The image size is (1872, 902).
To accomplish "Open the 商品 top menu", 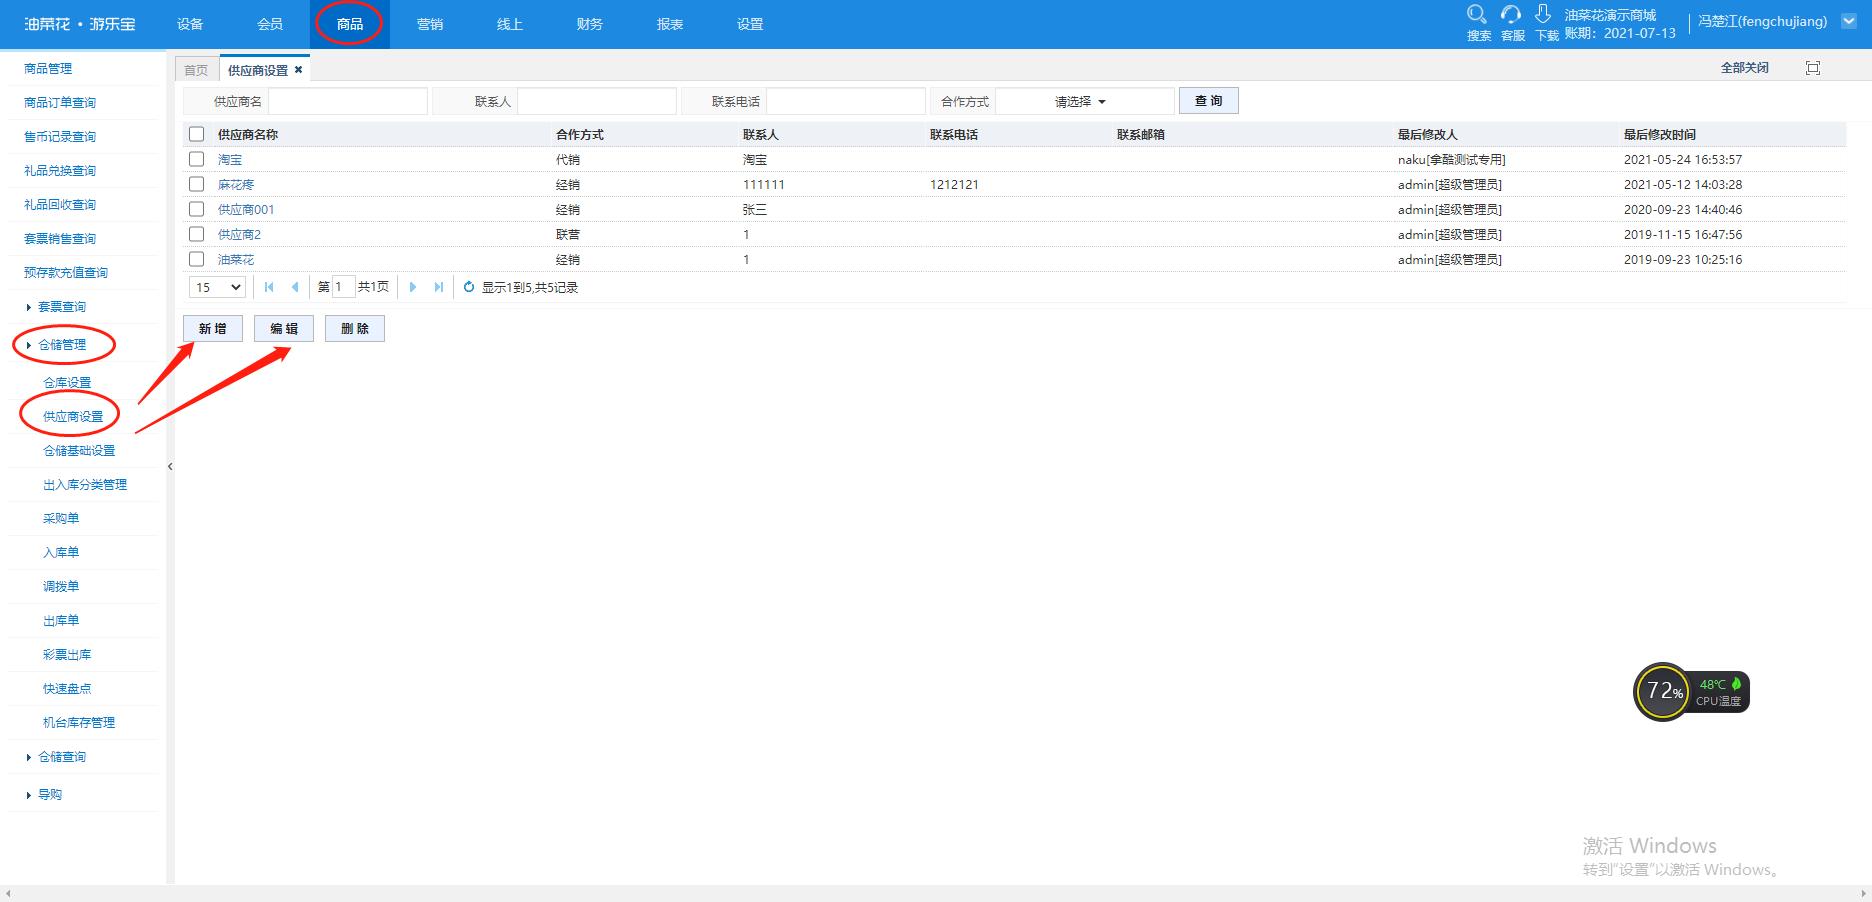I will [350, 24].
